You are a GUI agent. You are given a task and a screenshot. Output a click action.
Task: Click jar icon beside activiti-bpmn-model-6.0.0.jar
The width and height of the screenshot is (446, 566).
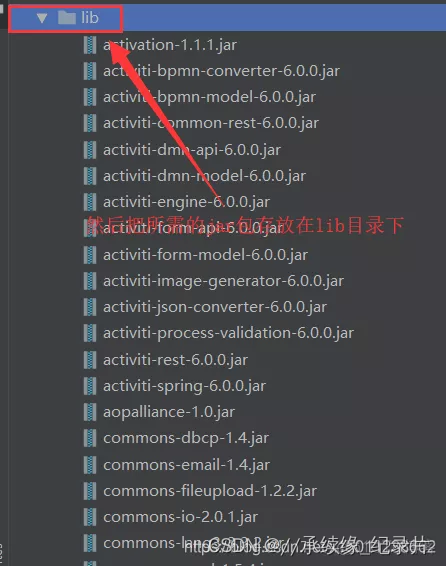(x=90, y=97)
